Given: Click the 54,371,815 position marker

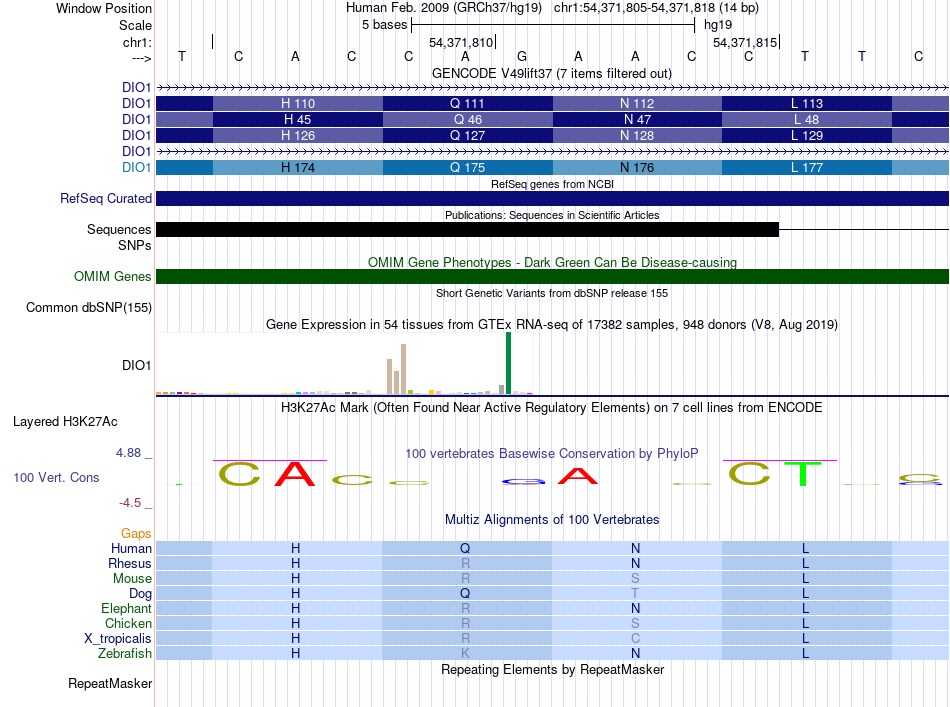Looking at the screenshot, I should click(745, 42).
